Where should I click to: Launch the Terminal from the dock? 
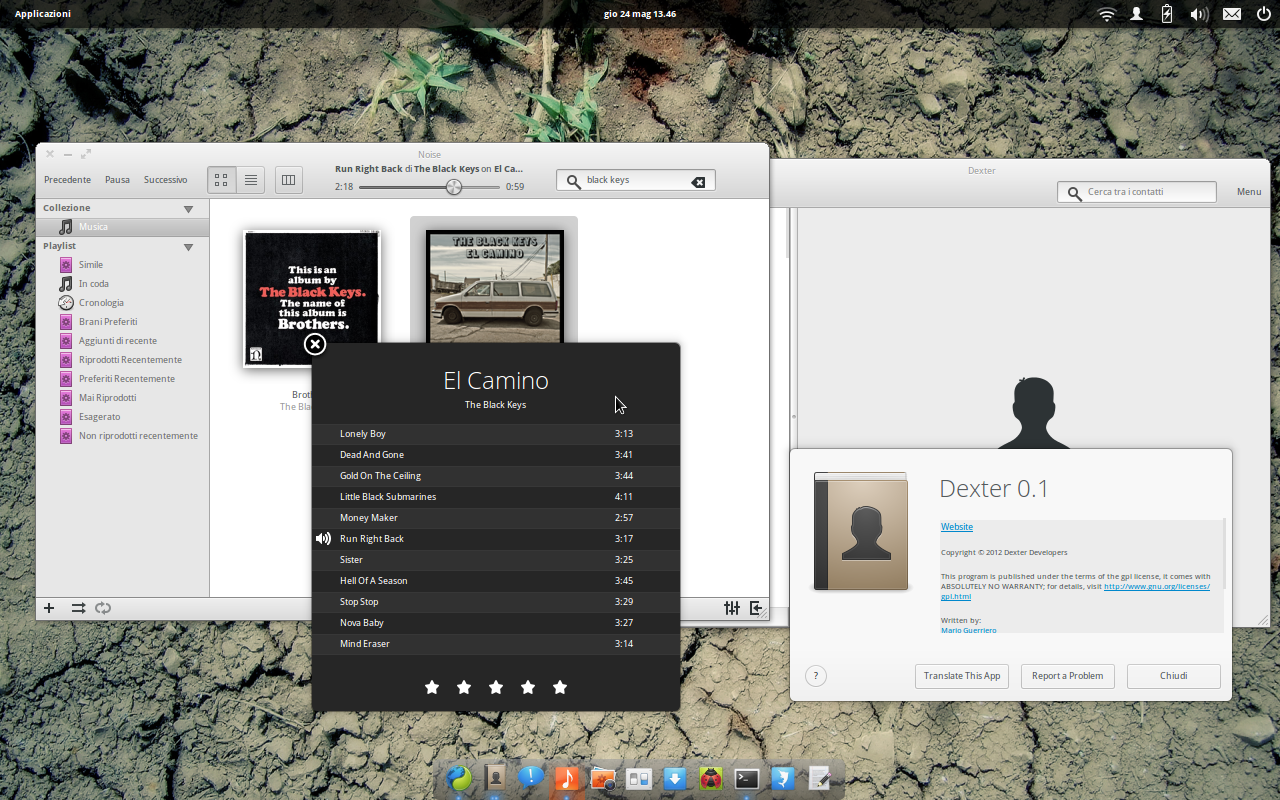(747, 778)
